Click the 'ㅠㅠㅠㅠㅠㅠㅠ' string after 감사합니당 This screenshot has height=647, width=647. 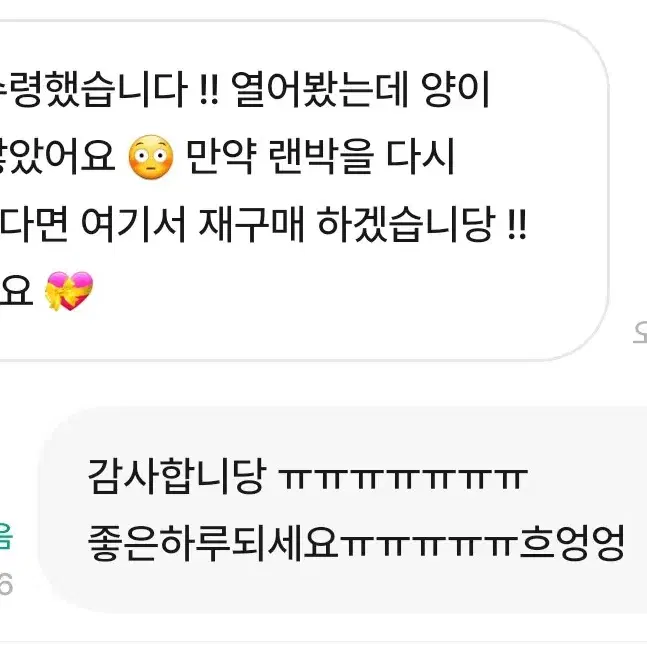click(403, 479)
